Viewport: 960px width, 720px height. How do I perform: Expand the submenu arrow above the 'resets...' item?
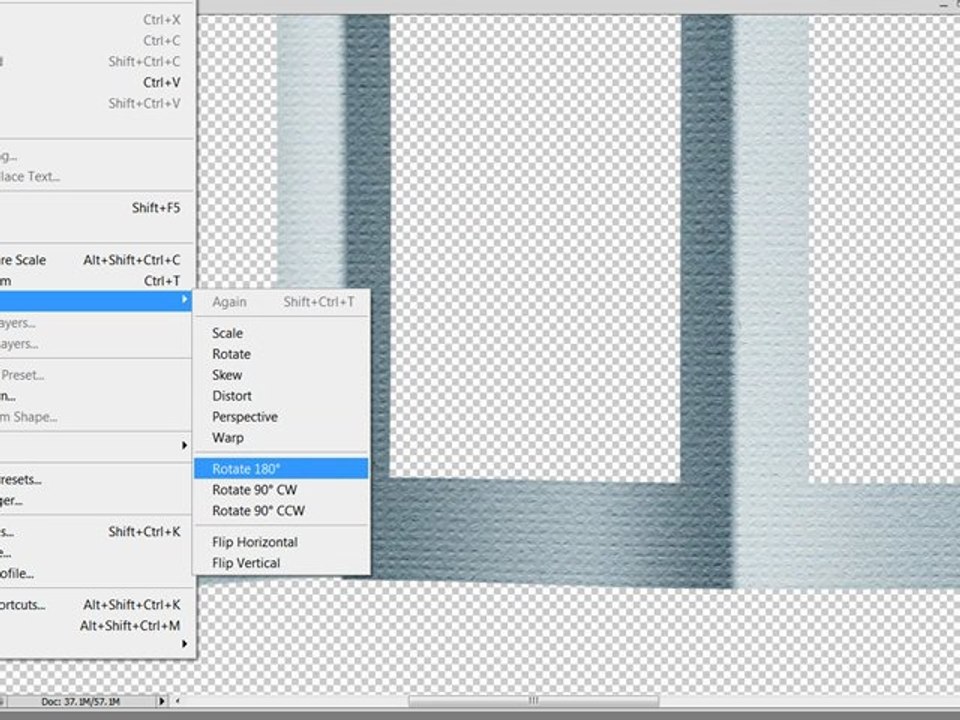(x=184, y=445)
